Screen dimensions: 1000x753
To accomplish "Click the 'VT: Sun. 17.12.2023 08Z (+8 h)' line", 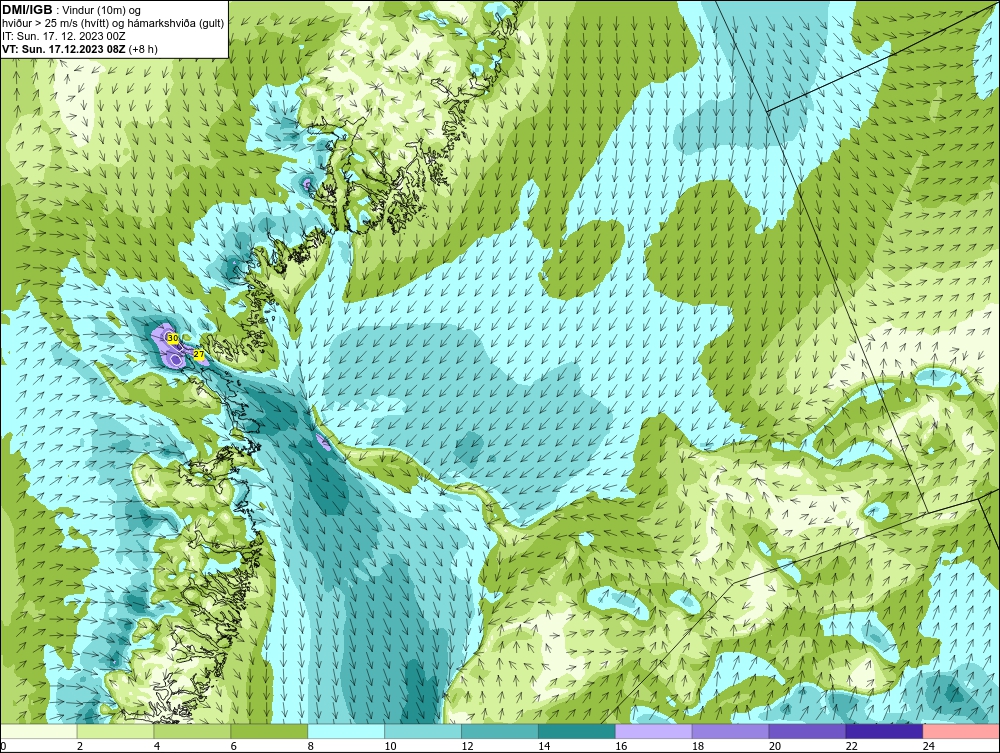I will pyautogui.click(x=80, y=48).
